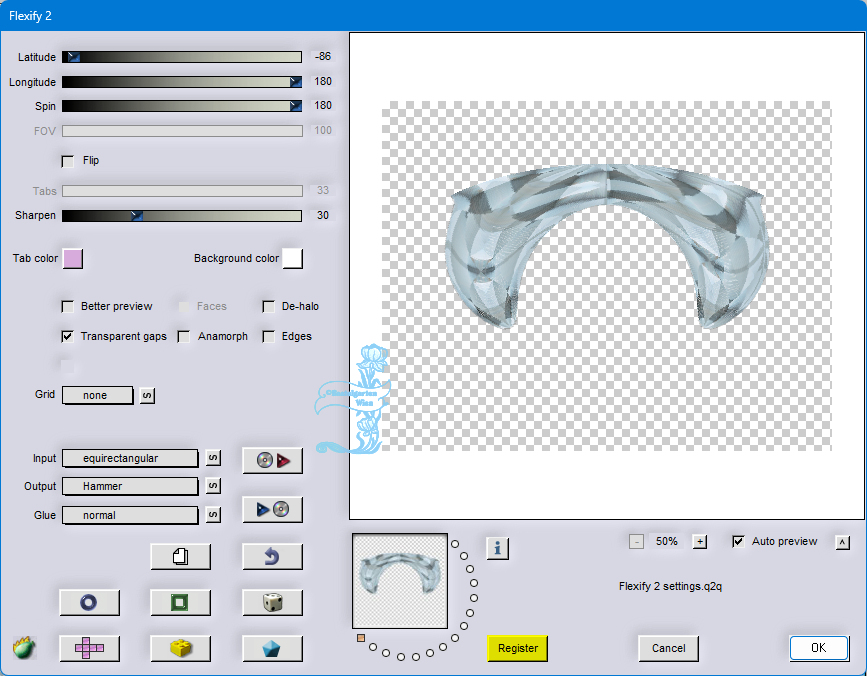
Task: Click the Register button
Action: [518, 648]
